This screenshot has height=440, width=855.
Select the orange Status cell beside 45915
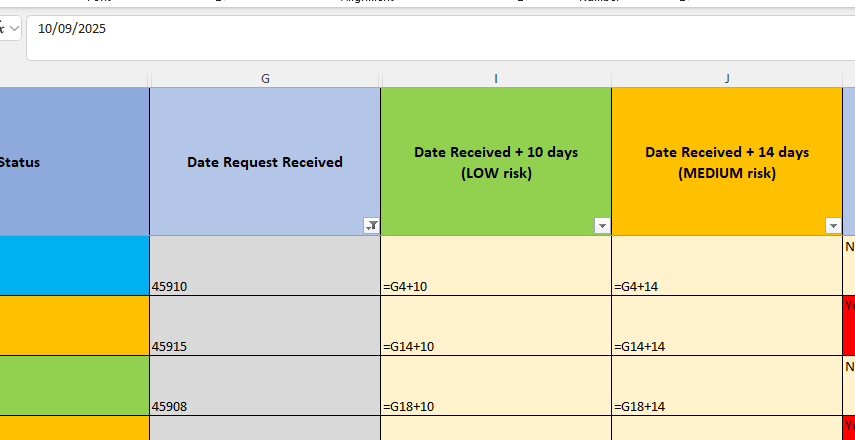(74, 326)
